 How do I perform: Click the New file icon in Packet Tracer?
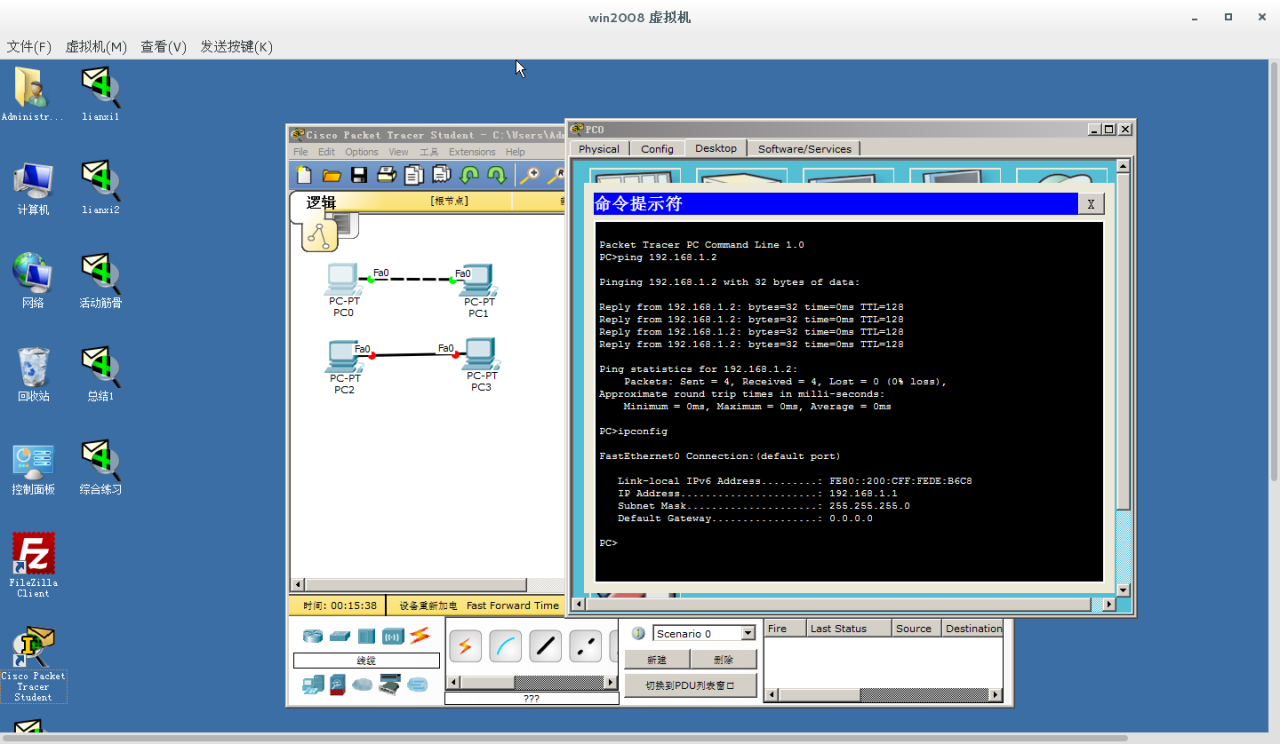304,176
